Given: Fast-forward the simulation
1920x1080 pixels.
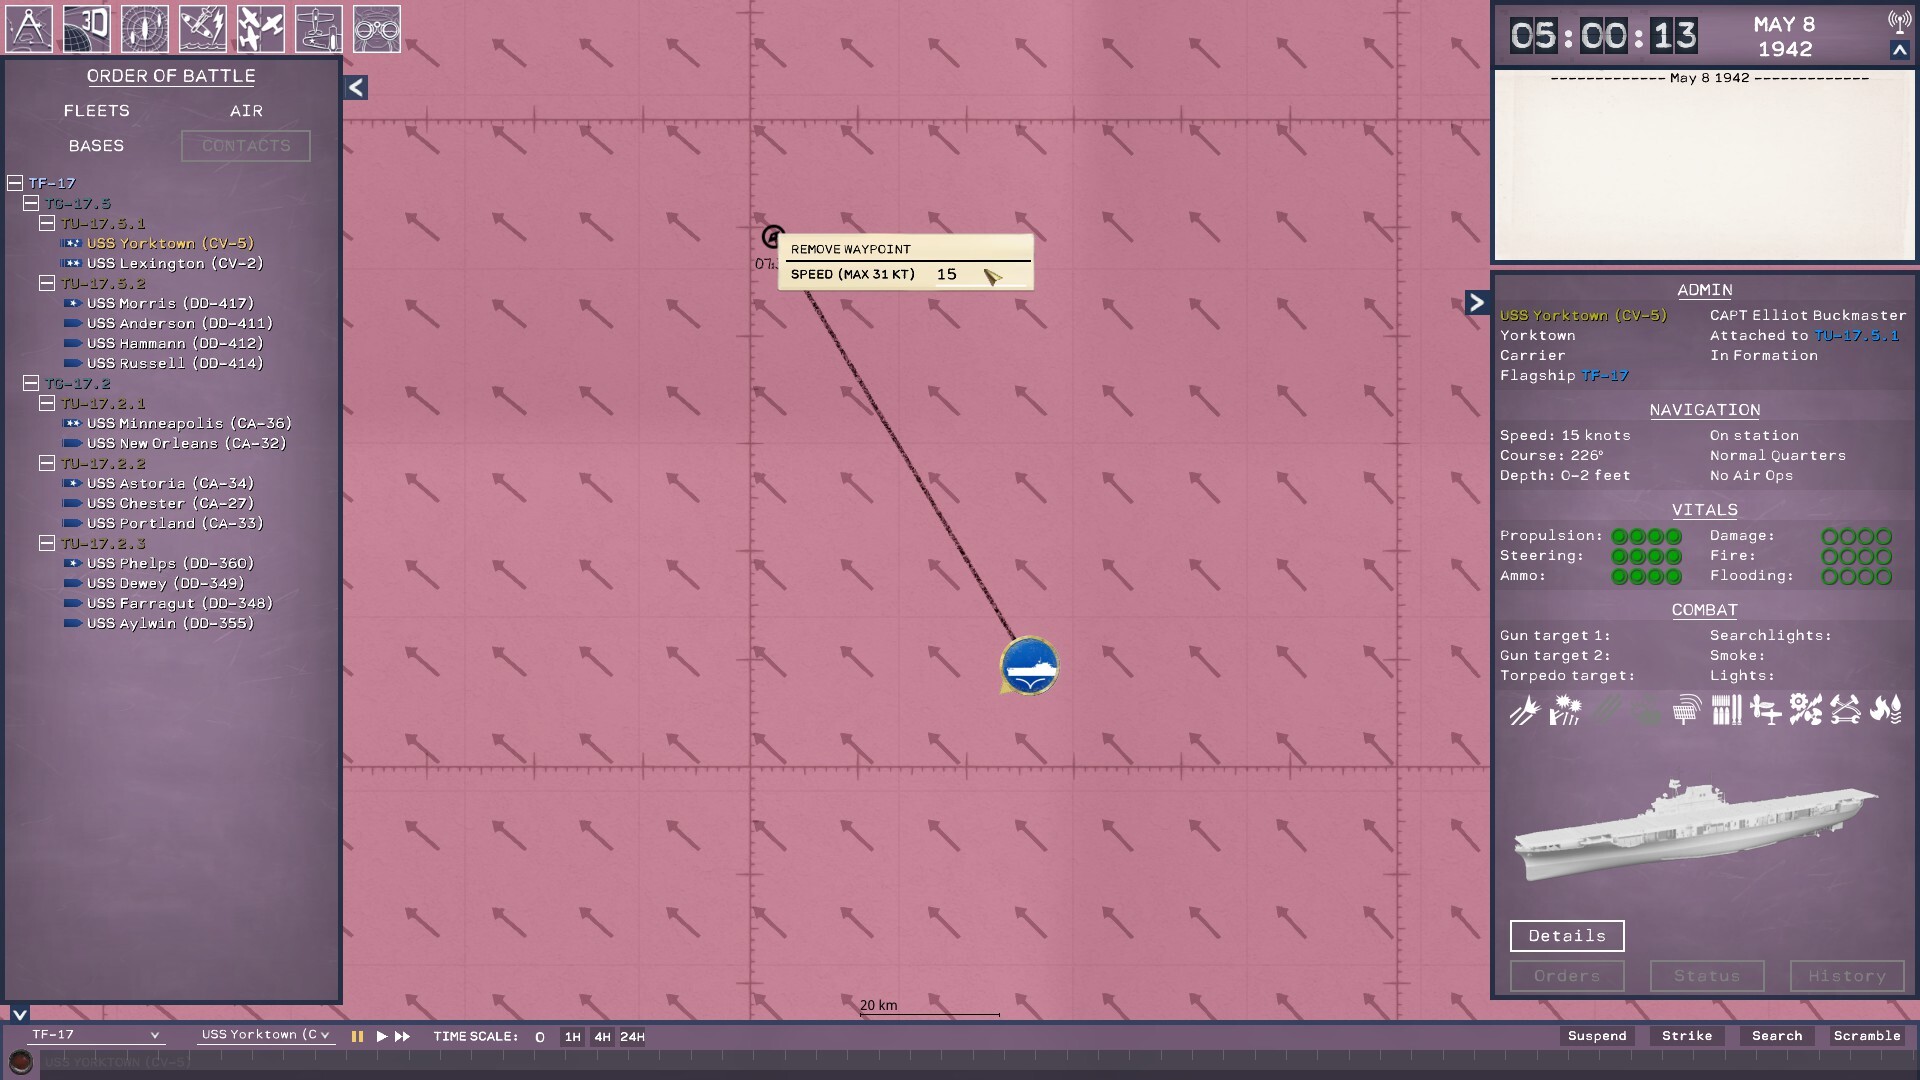Looking at the screenshot, I should click(402, 1037).
